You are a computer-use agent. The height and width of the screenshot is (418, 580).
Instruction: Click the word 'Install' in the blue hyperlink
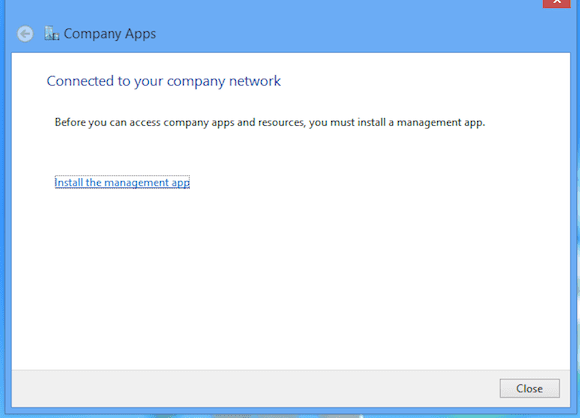(69, 182)
